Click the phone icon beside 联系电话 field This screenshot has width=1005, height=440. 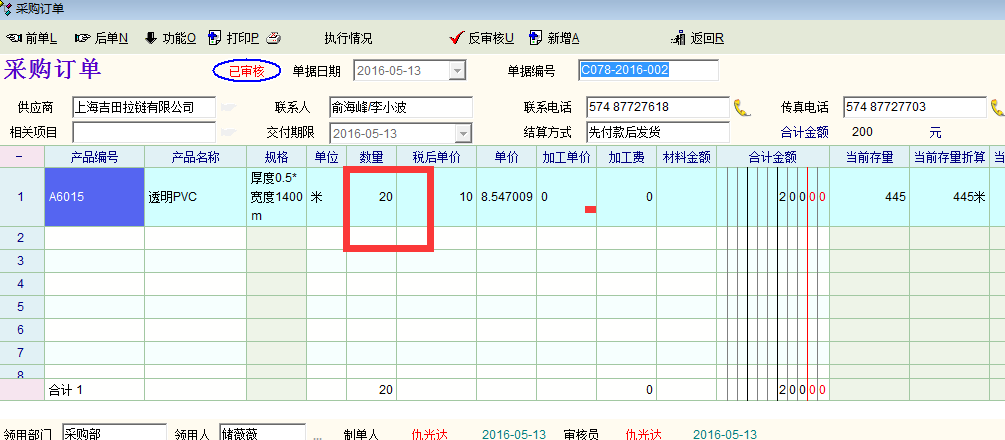(x=742, y=107)
